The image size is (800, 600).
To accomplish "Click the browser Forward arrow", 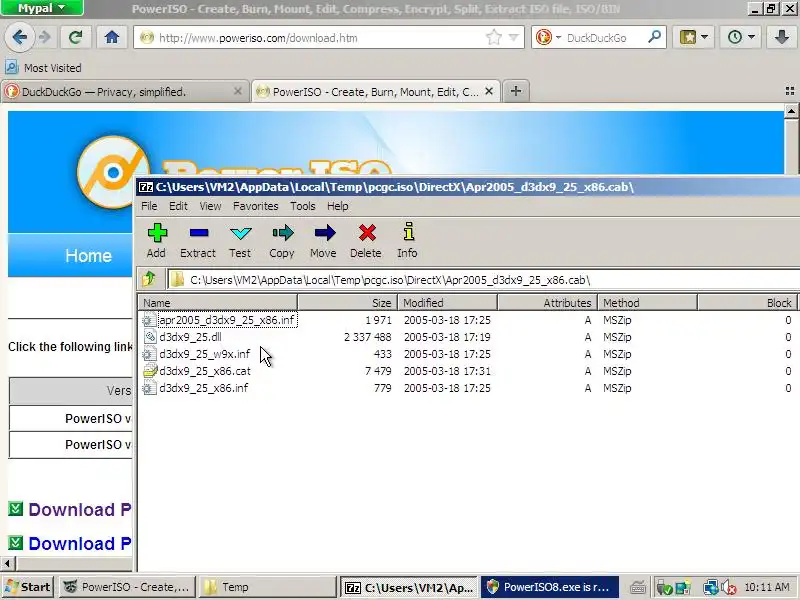I will click(45, 37).
